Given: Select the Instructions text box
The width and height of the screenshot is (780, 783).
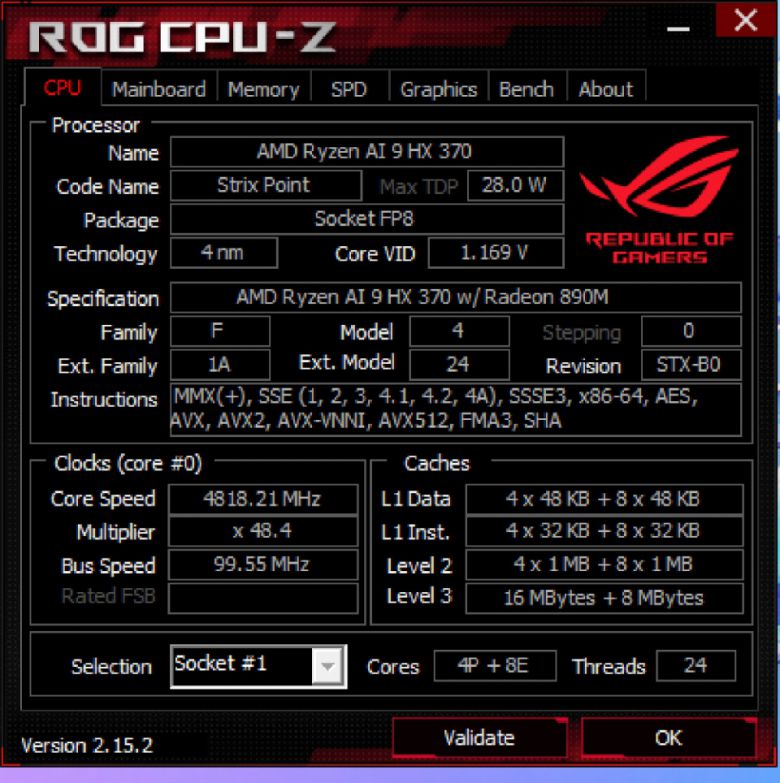Looking at the screenshot, I should point(455,409).
